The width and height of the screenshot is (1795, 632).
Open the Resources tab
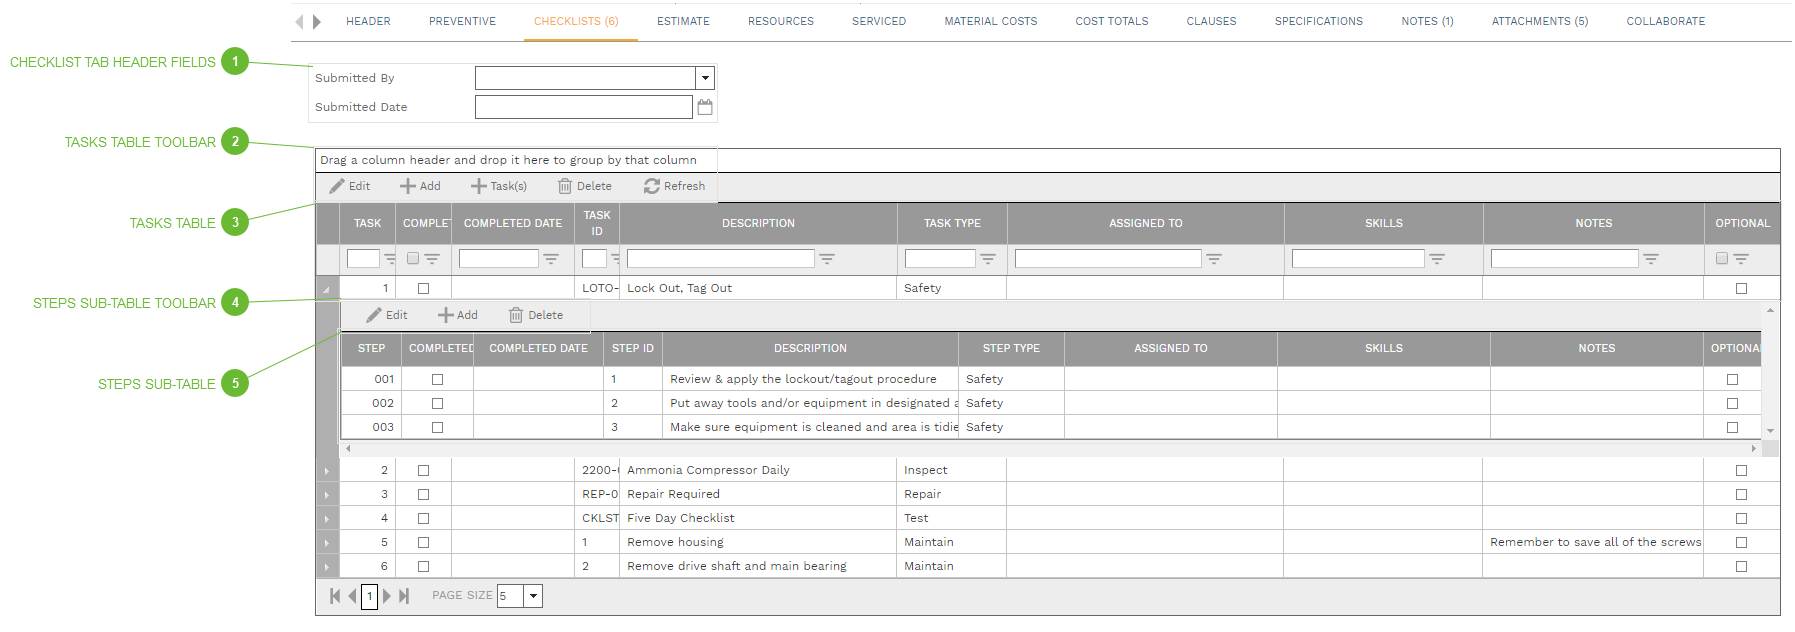point(781,21)
